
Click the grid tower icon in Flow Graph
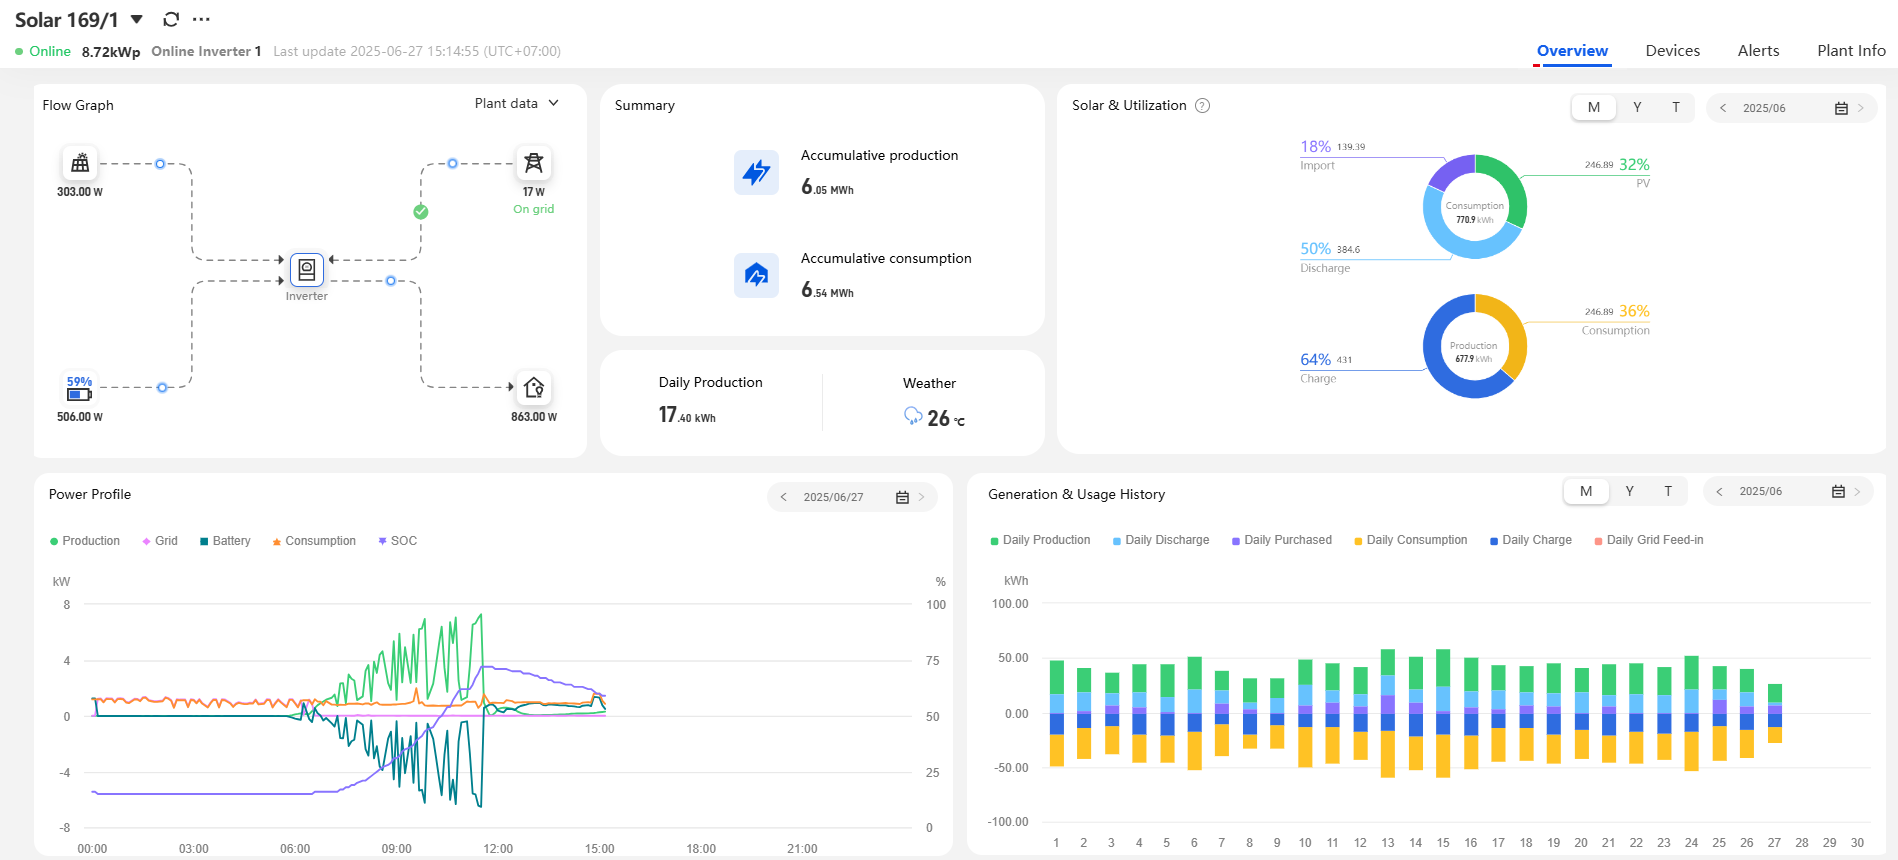(533, 163)
